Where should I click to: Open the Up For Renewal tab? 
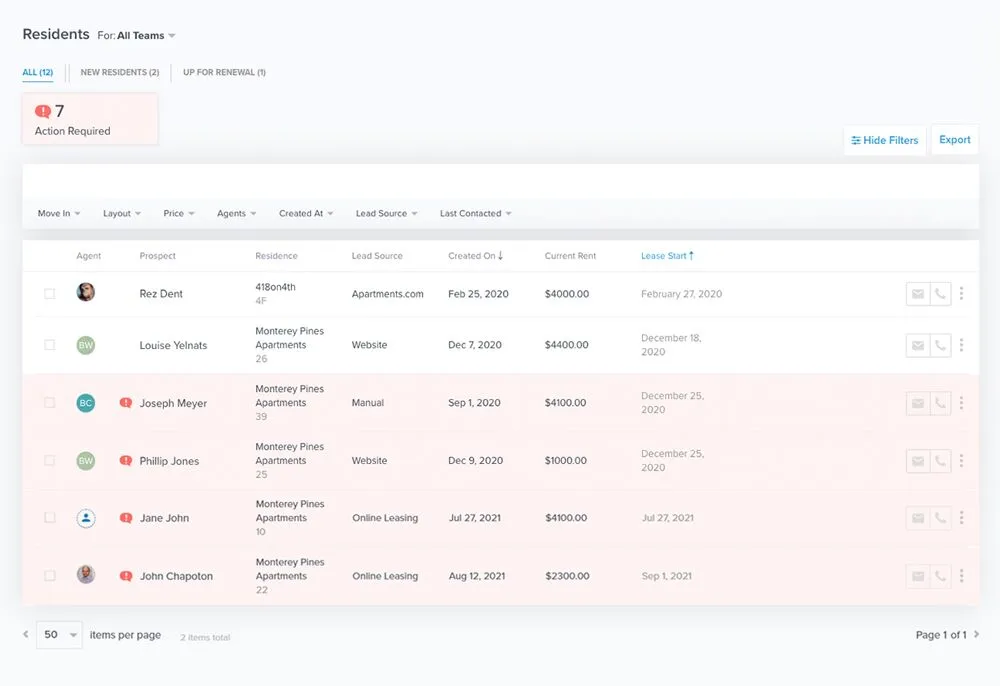[224, 72]
